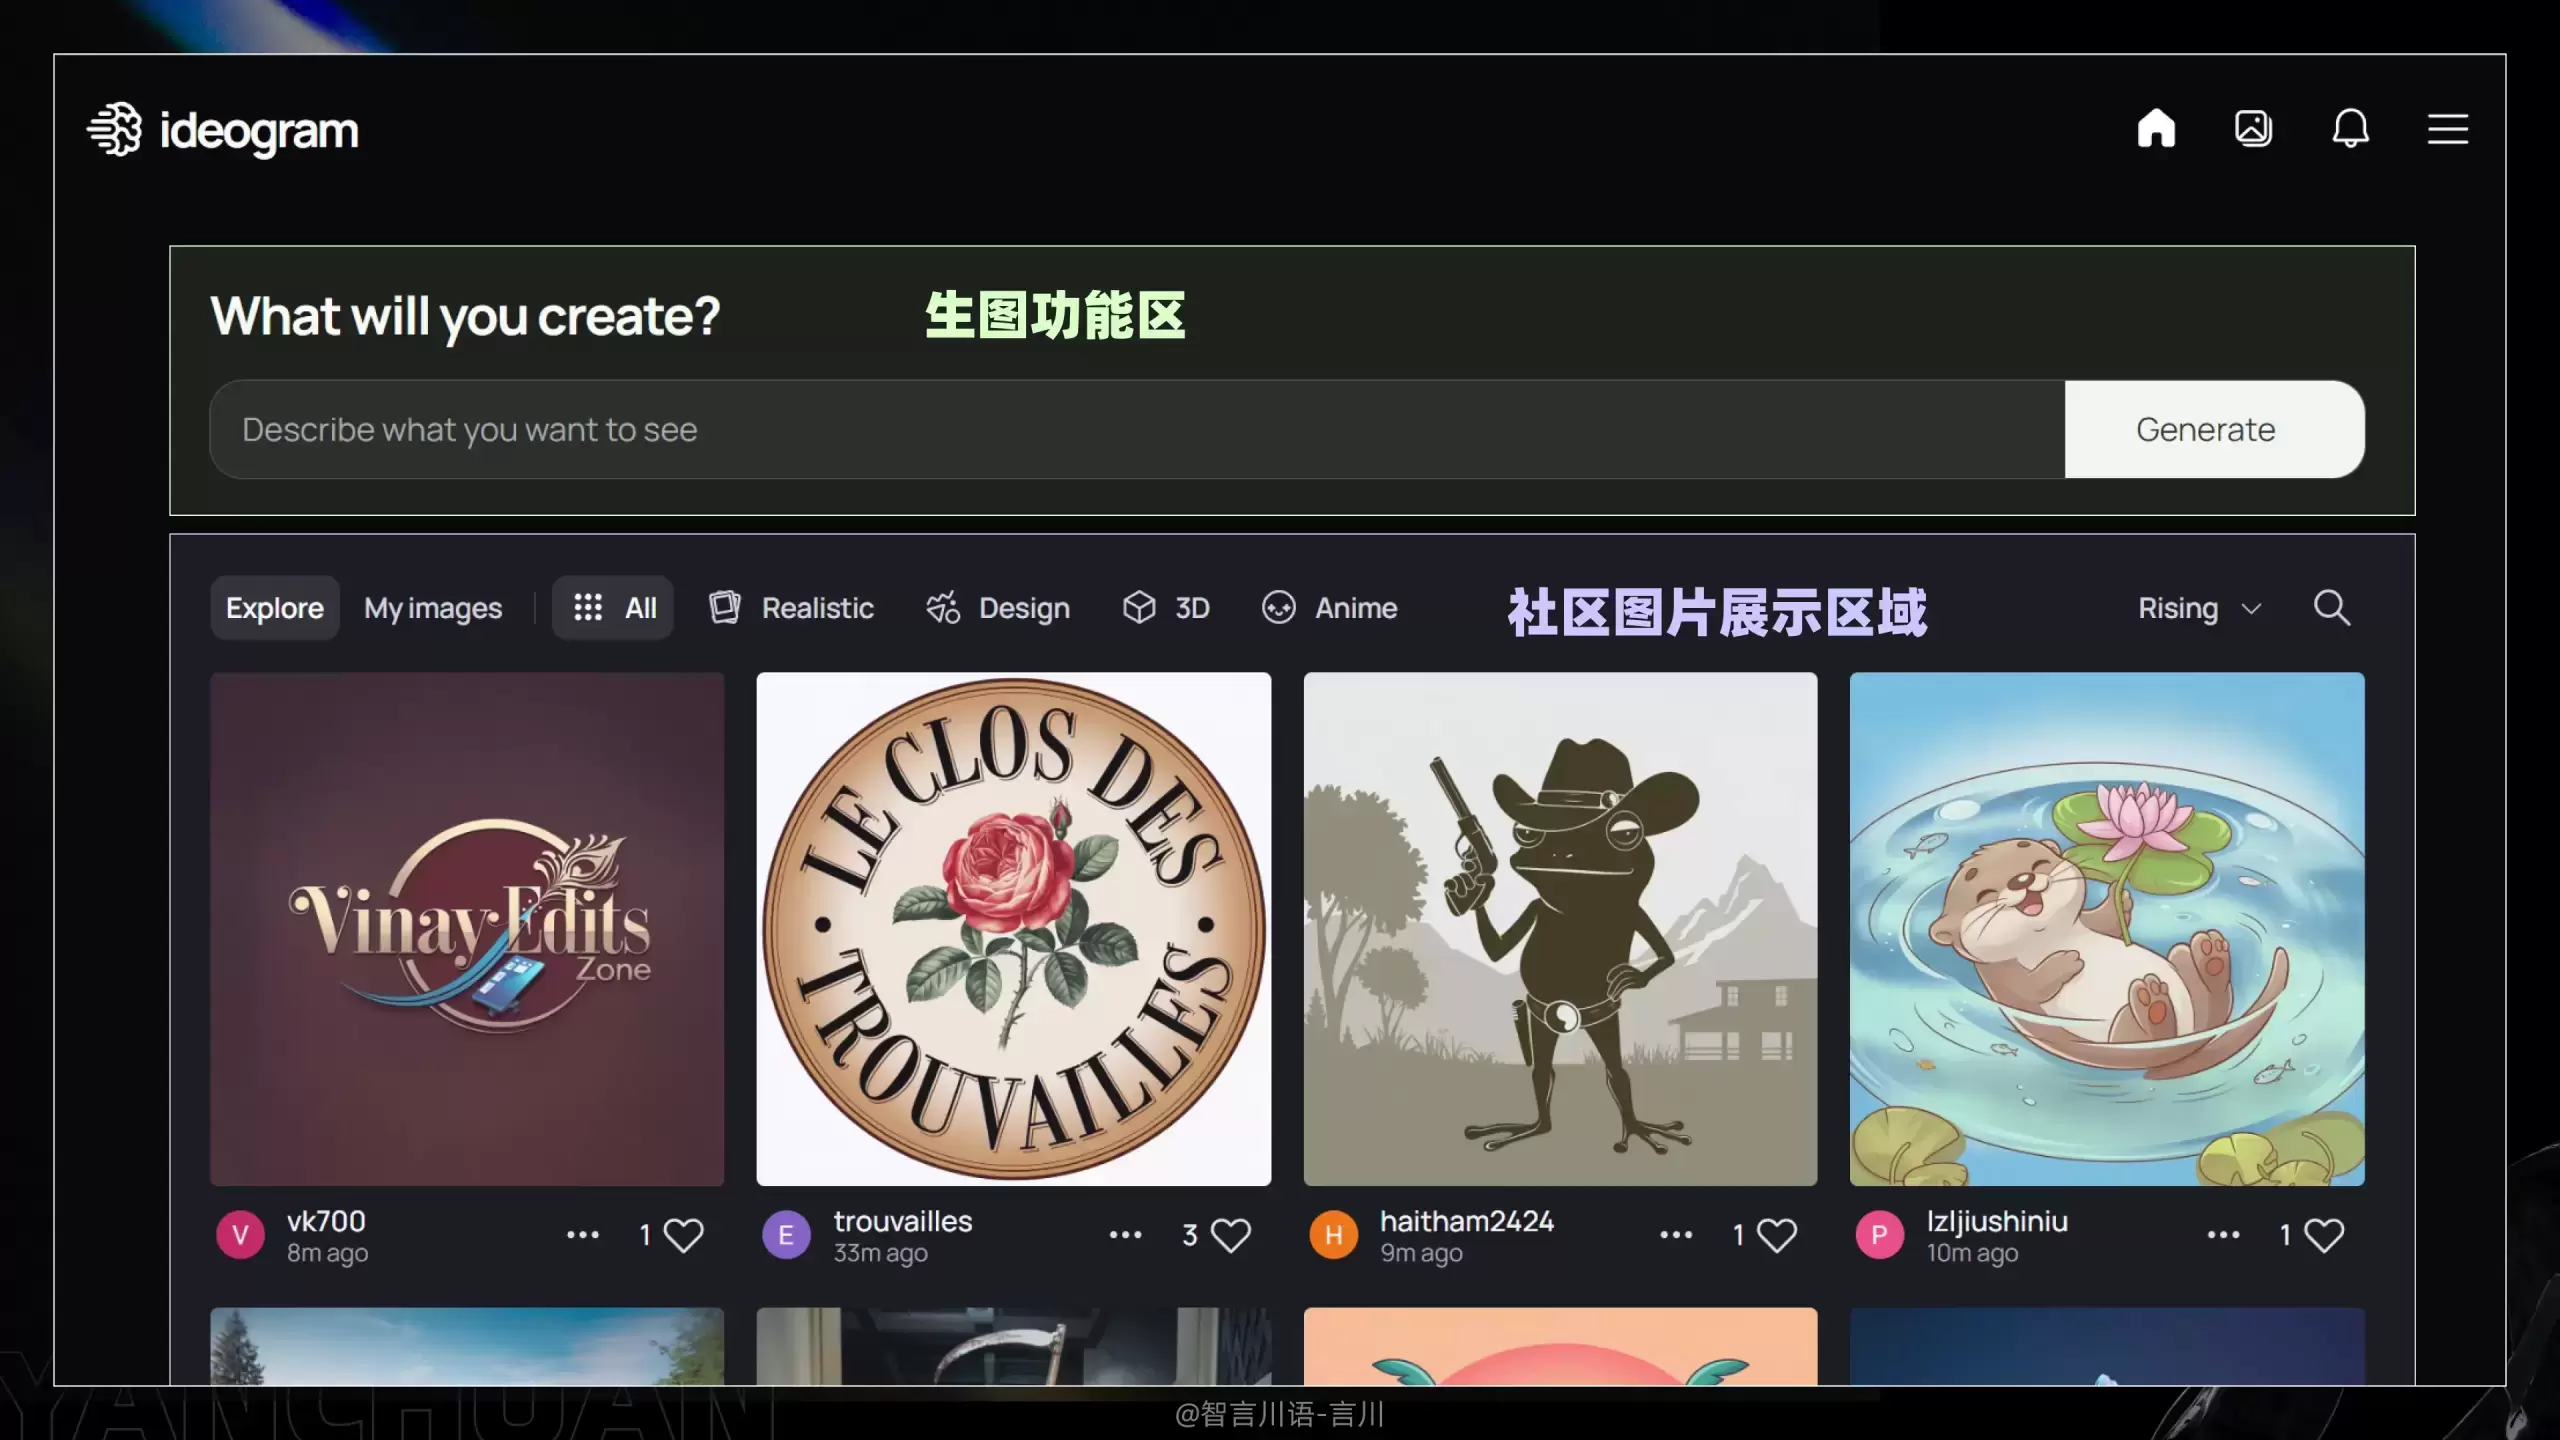The image size is (2560, 1440).
Task: Click the 'What will you create?' heading
Action: click(x=465, y=317)
